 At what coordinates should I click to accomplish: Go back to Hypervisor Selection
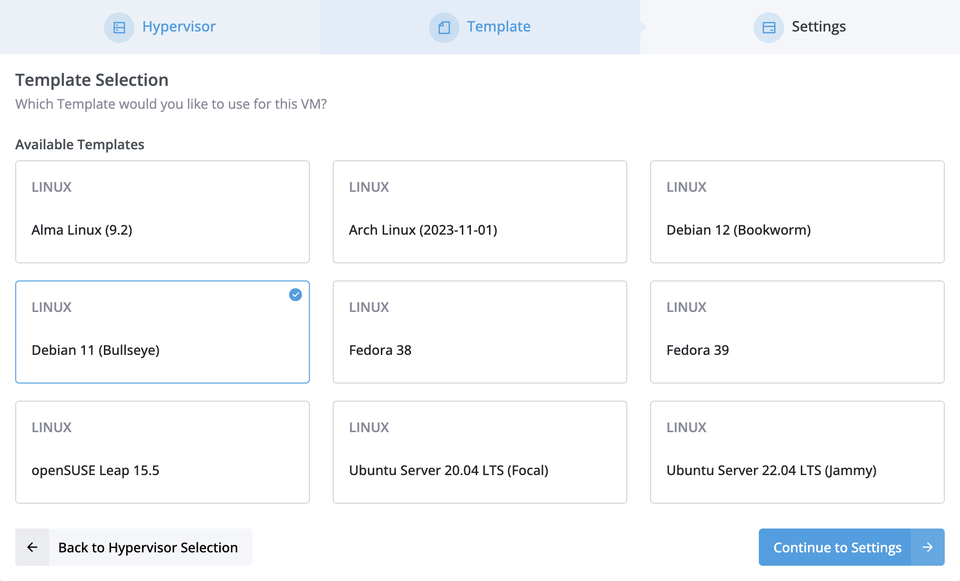click(133, 547)
